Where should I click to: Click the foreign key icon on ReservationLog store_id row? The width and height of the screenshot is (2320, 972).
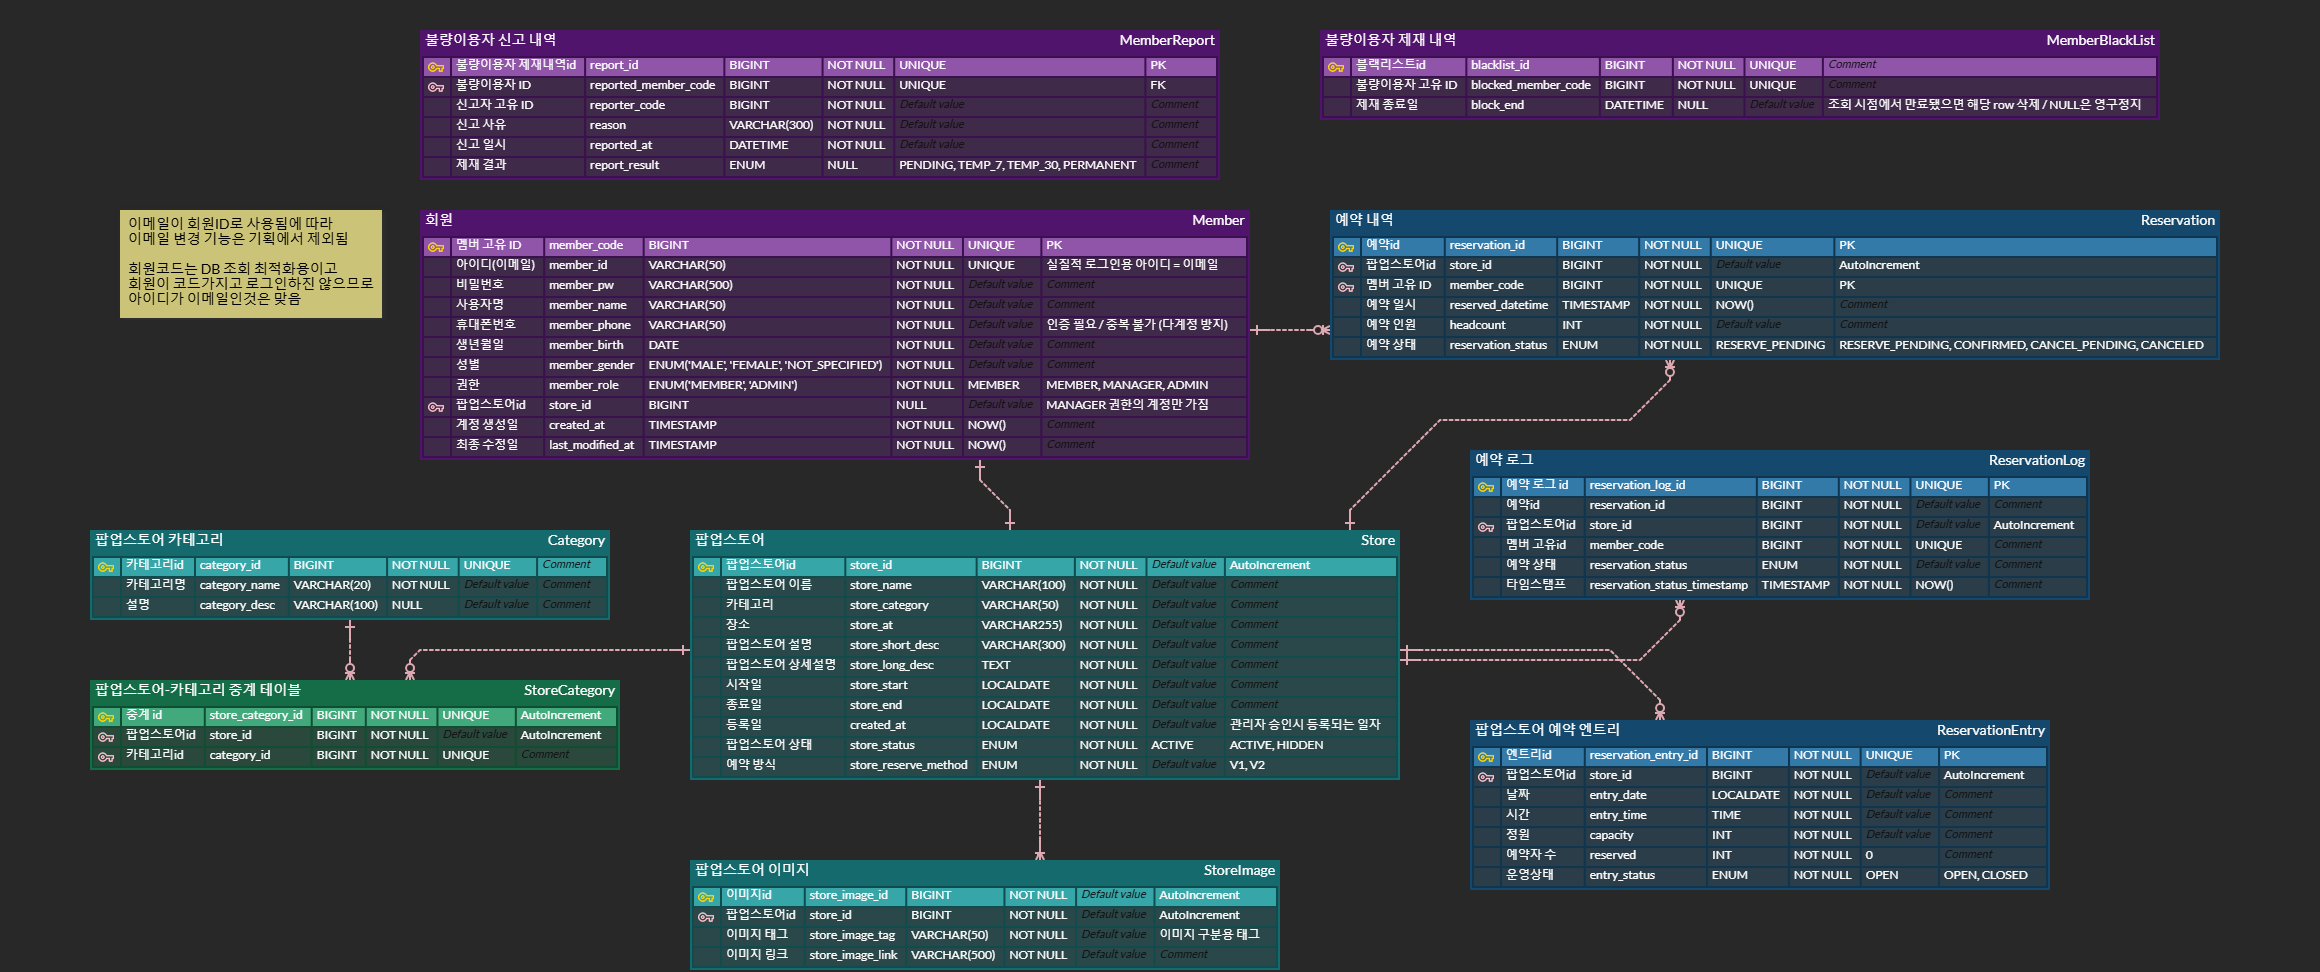click(1486, 527)
